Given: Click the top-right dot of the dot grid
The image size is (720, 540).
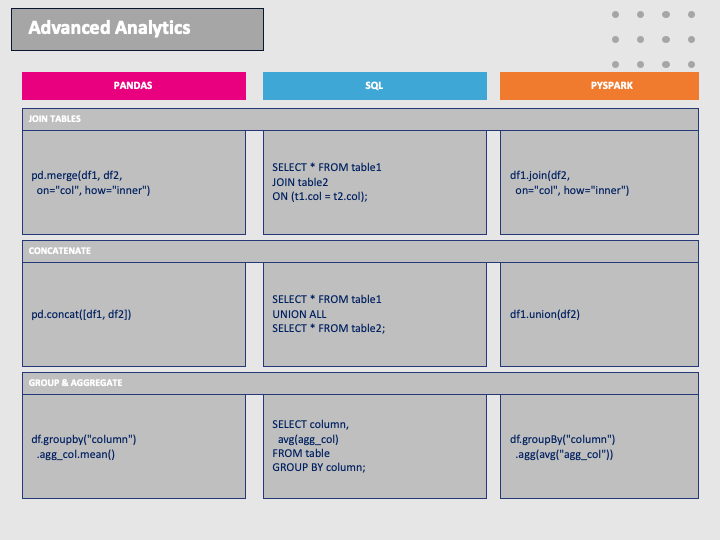Looking at the screenshot, I should (691, 15).
